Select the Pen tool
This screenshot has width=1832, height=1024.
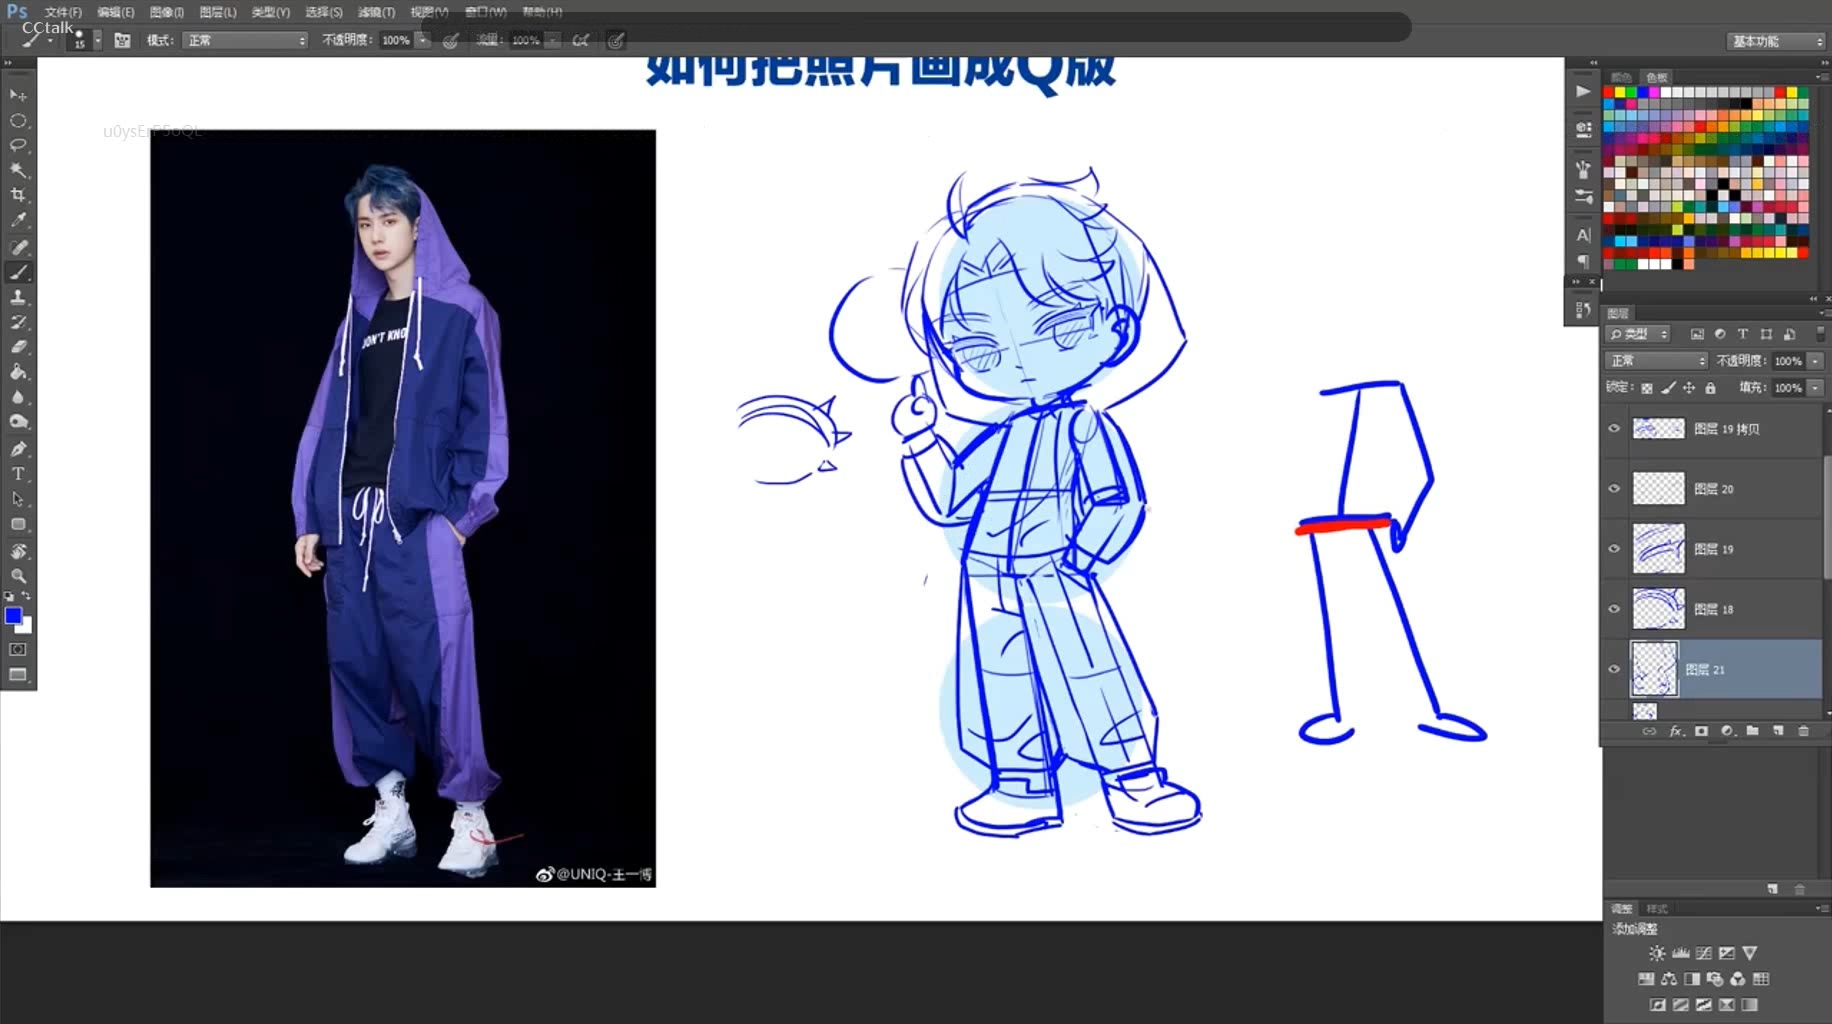pos(18,449)
